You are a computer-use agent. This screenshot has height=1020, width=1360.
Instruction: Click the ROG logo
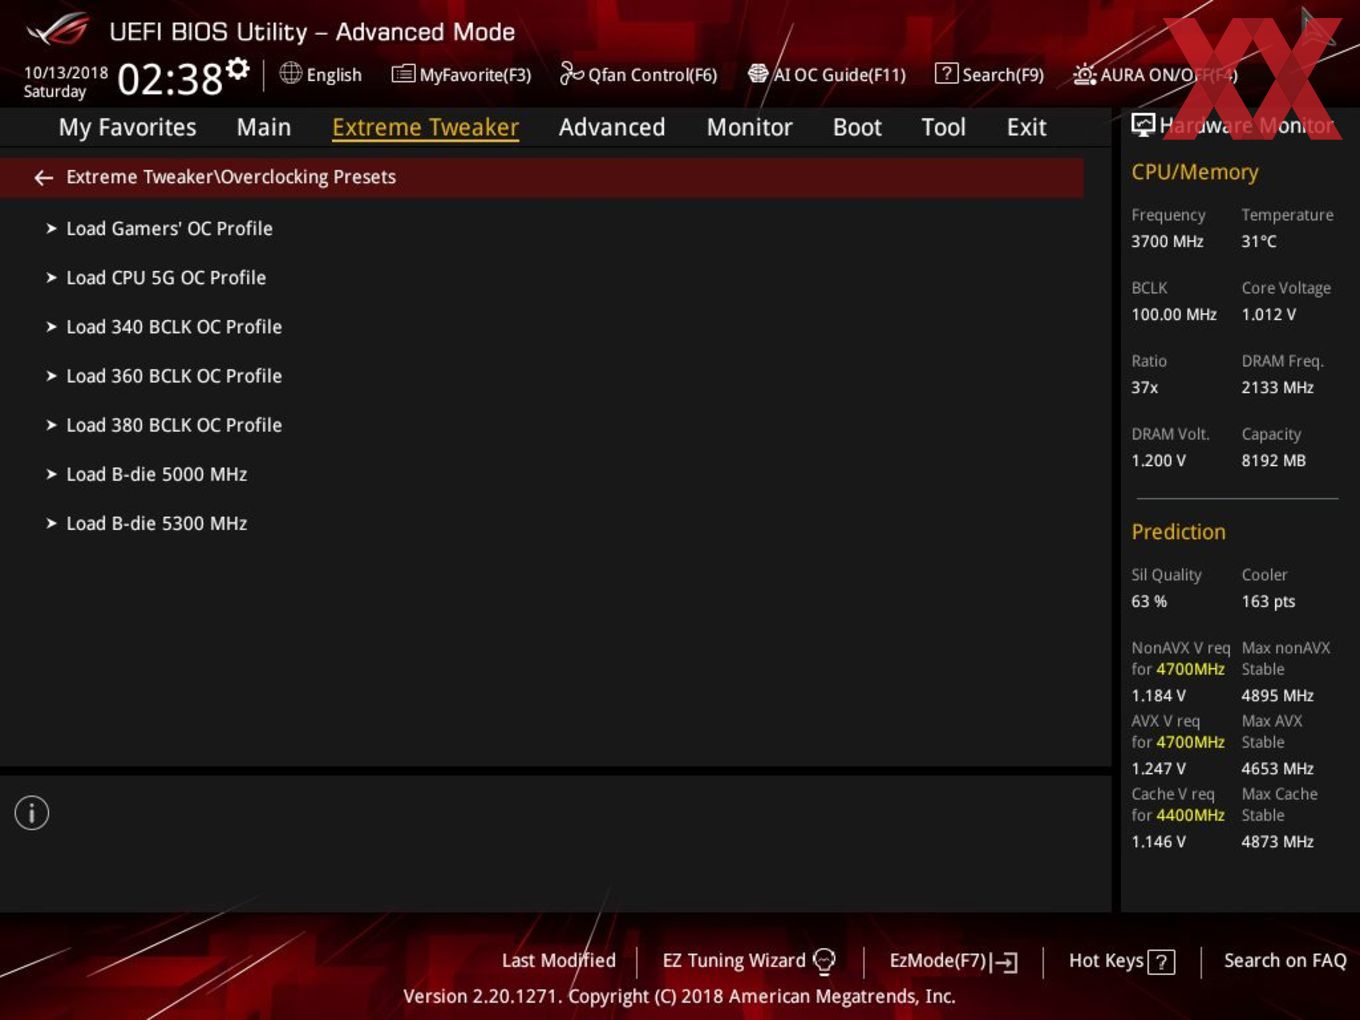pos(58,30)
